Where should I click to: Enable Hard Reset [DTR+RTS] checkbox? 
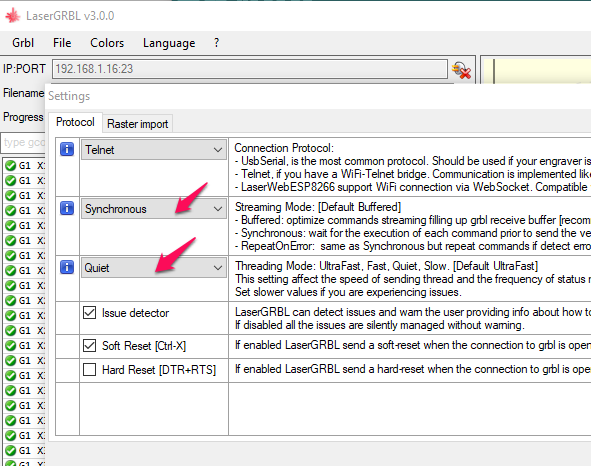coord(89,369)
